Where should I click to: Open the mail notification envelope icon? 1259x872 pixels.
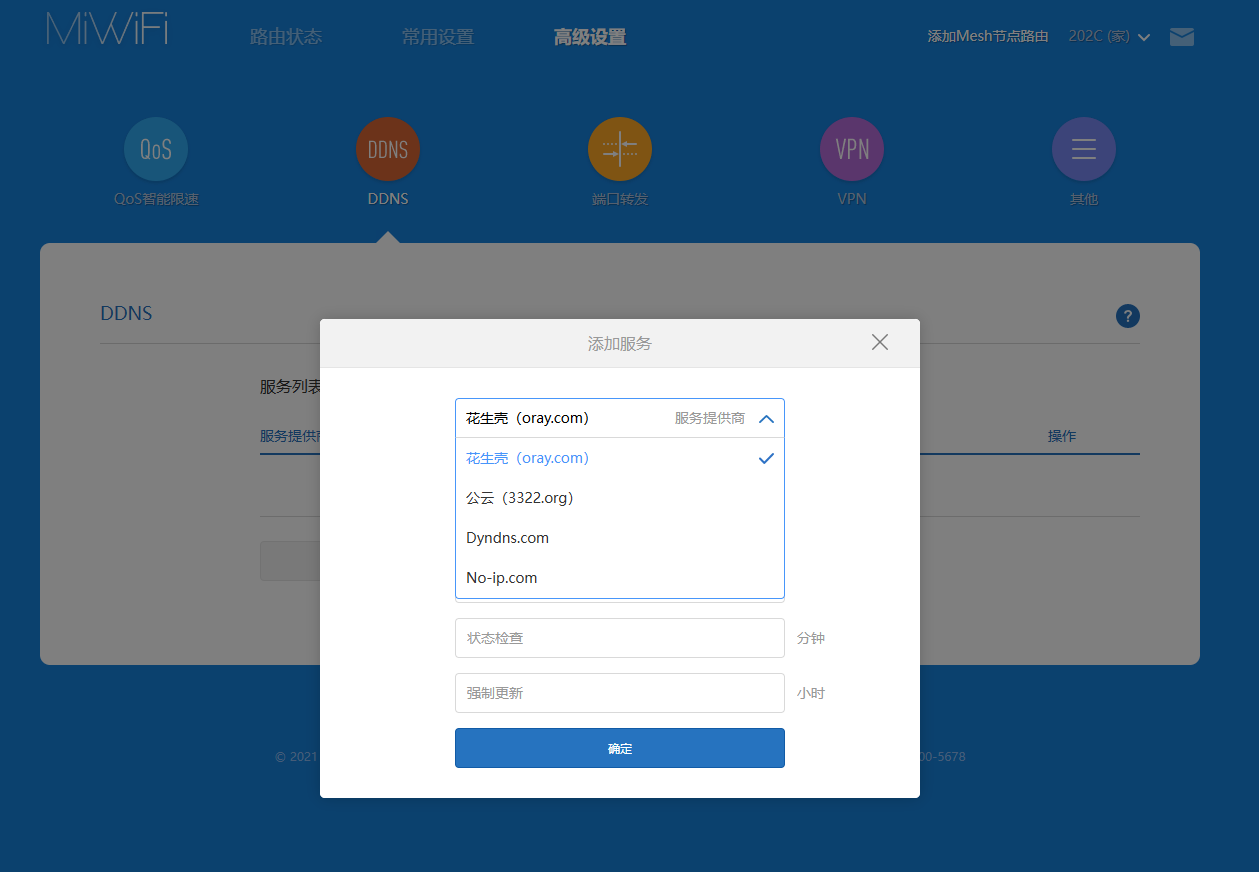pos(1182,37)
